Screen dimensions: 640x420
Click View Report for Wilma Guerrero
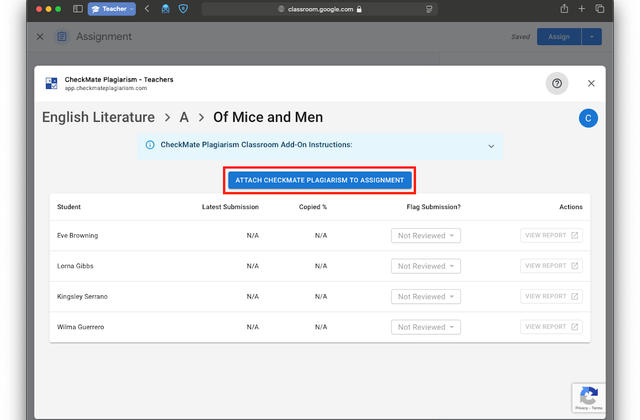pyautogui.click(x=551, y=327)
